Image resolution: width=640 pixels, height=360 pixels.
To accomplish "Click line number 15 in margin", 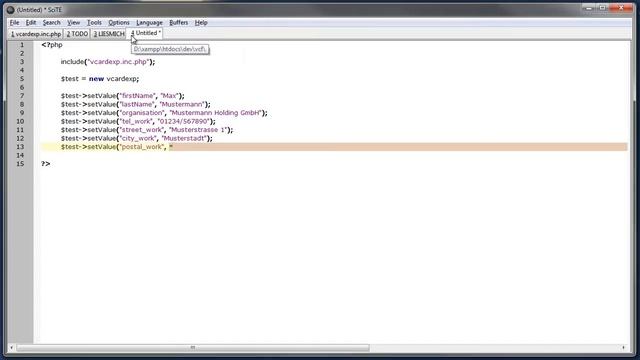I will (x=20, y=164).
